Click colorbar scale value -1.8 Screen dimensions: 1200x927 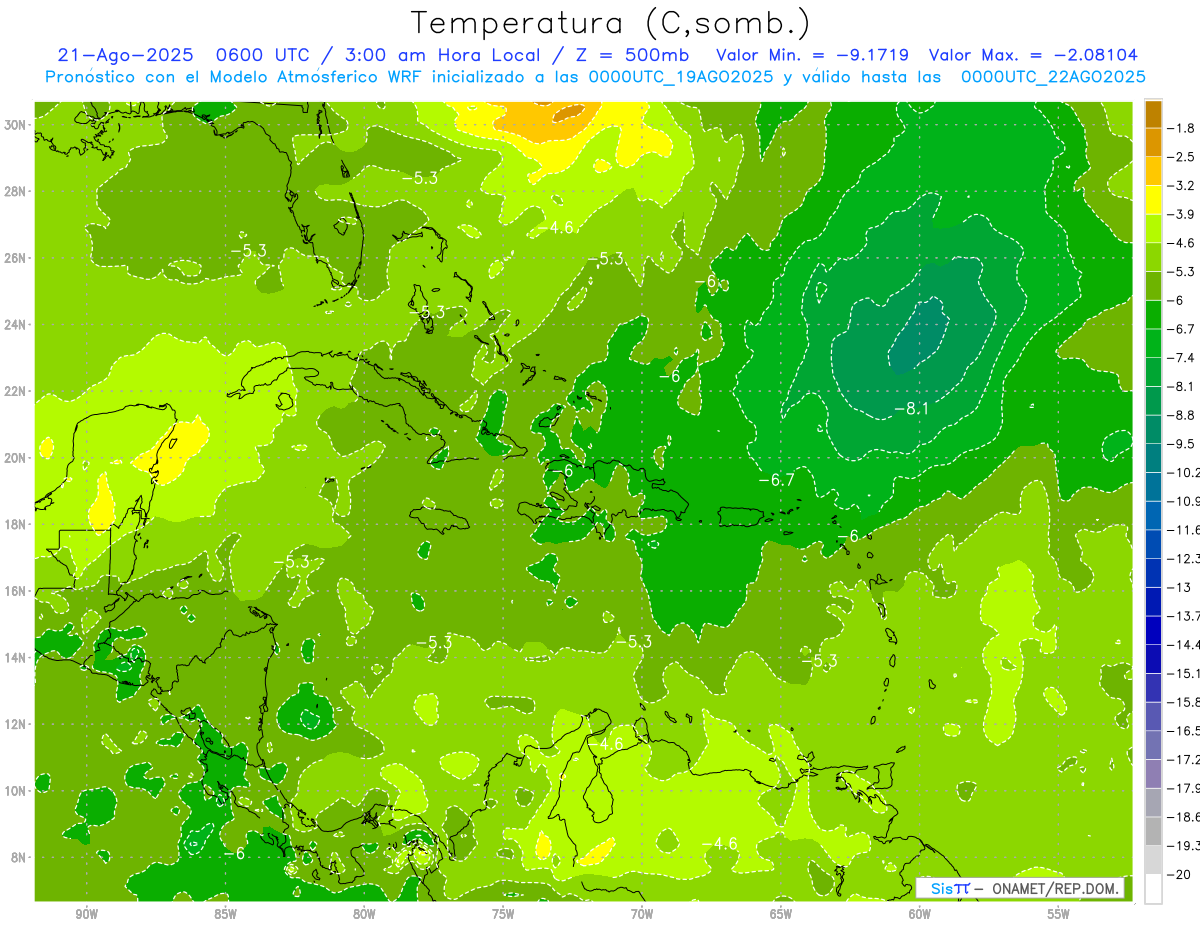pos(1183,128)
